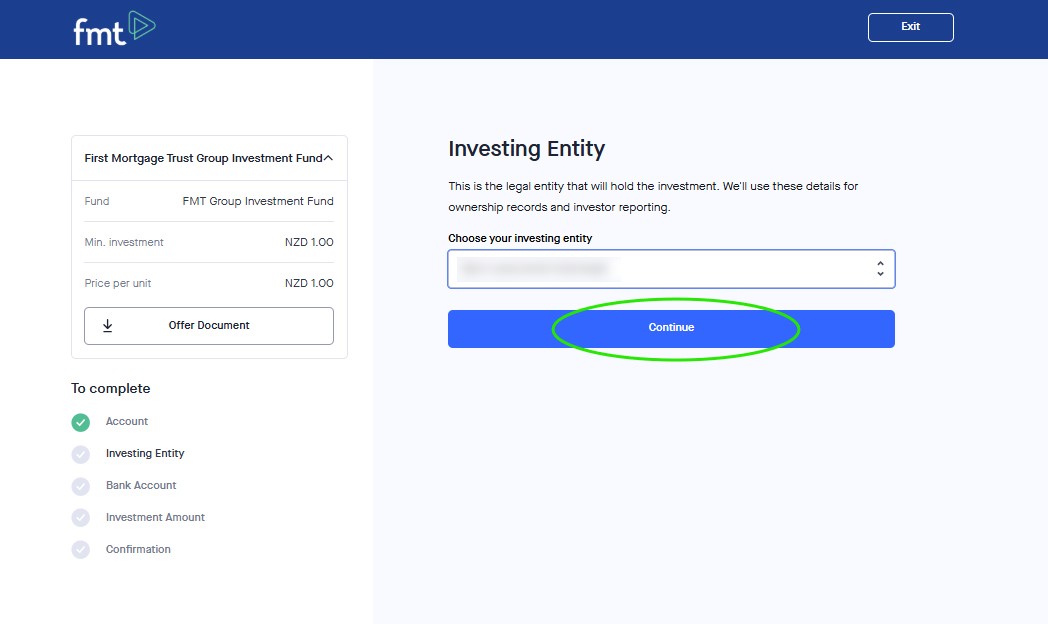Select the Confirmation step label
The width and height of the screenshot is (1048, 624).
point(138,550)
